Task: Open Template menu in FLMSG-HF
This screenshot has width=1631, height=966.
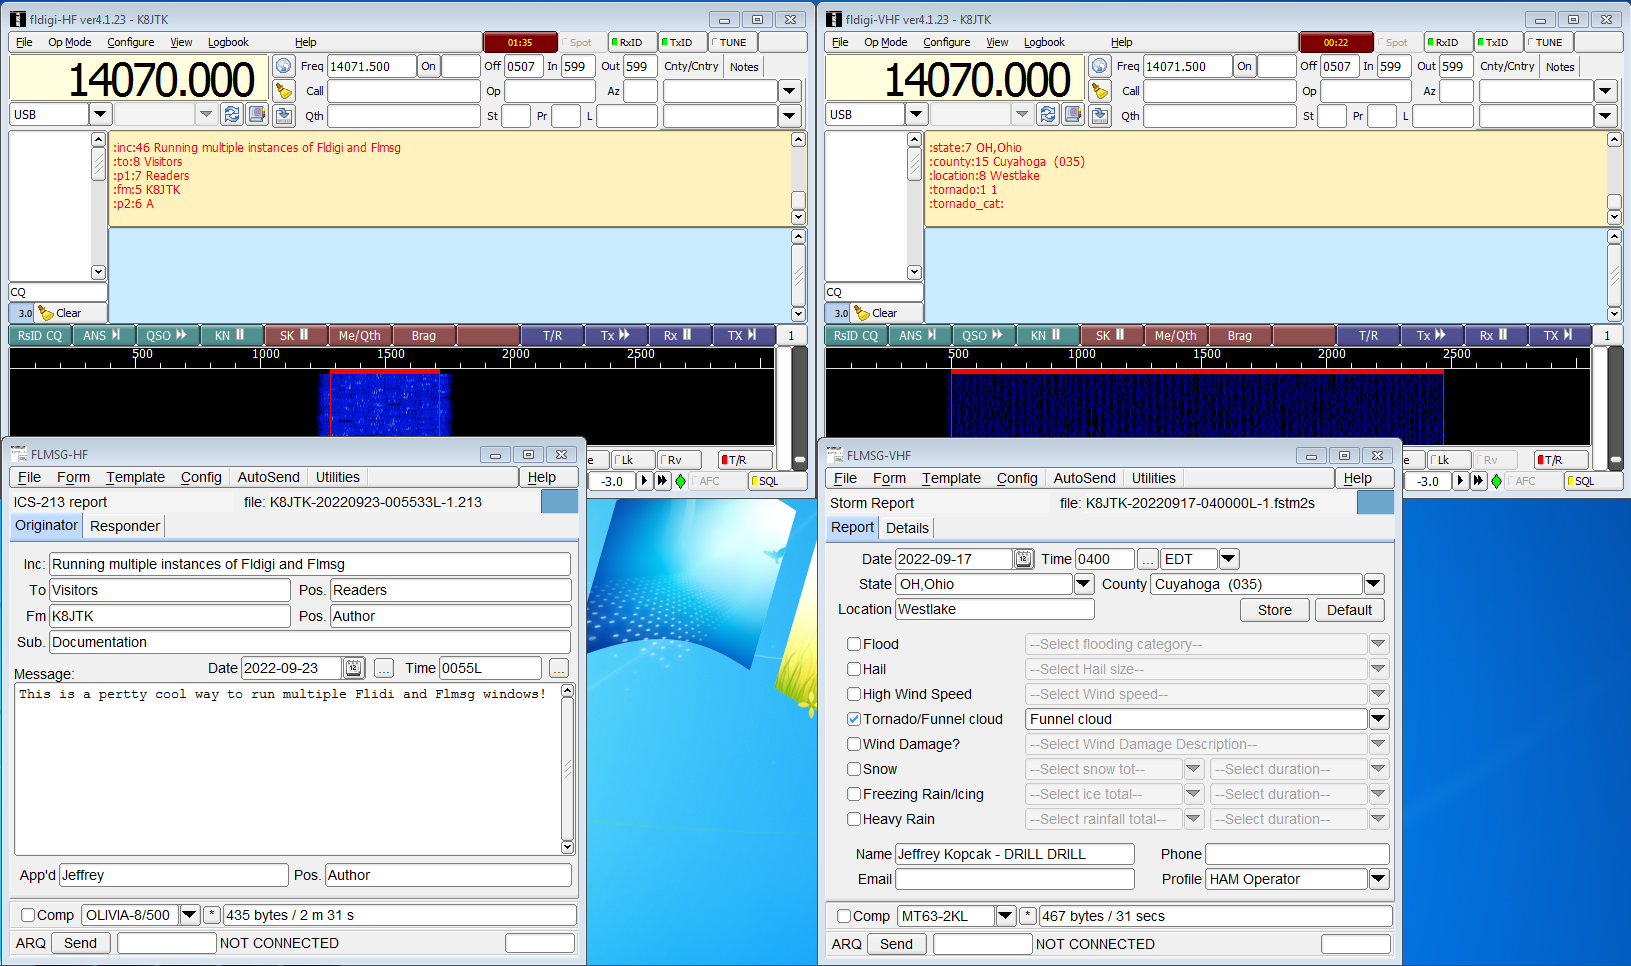Action: point(135,477)
